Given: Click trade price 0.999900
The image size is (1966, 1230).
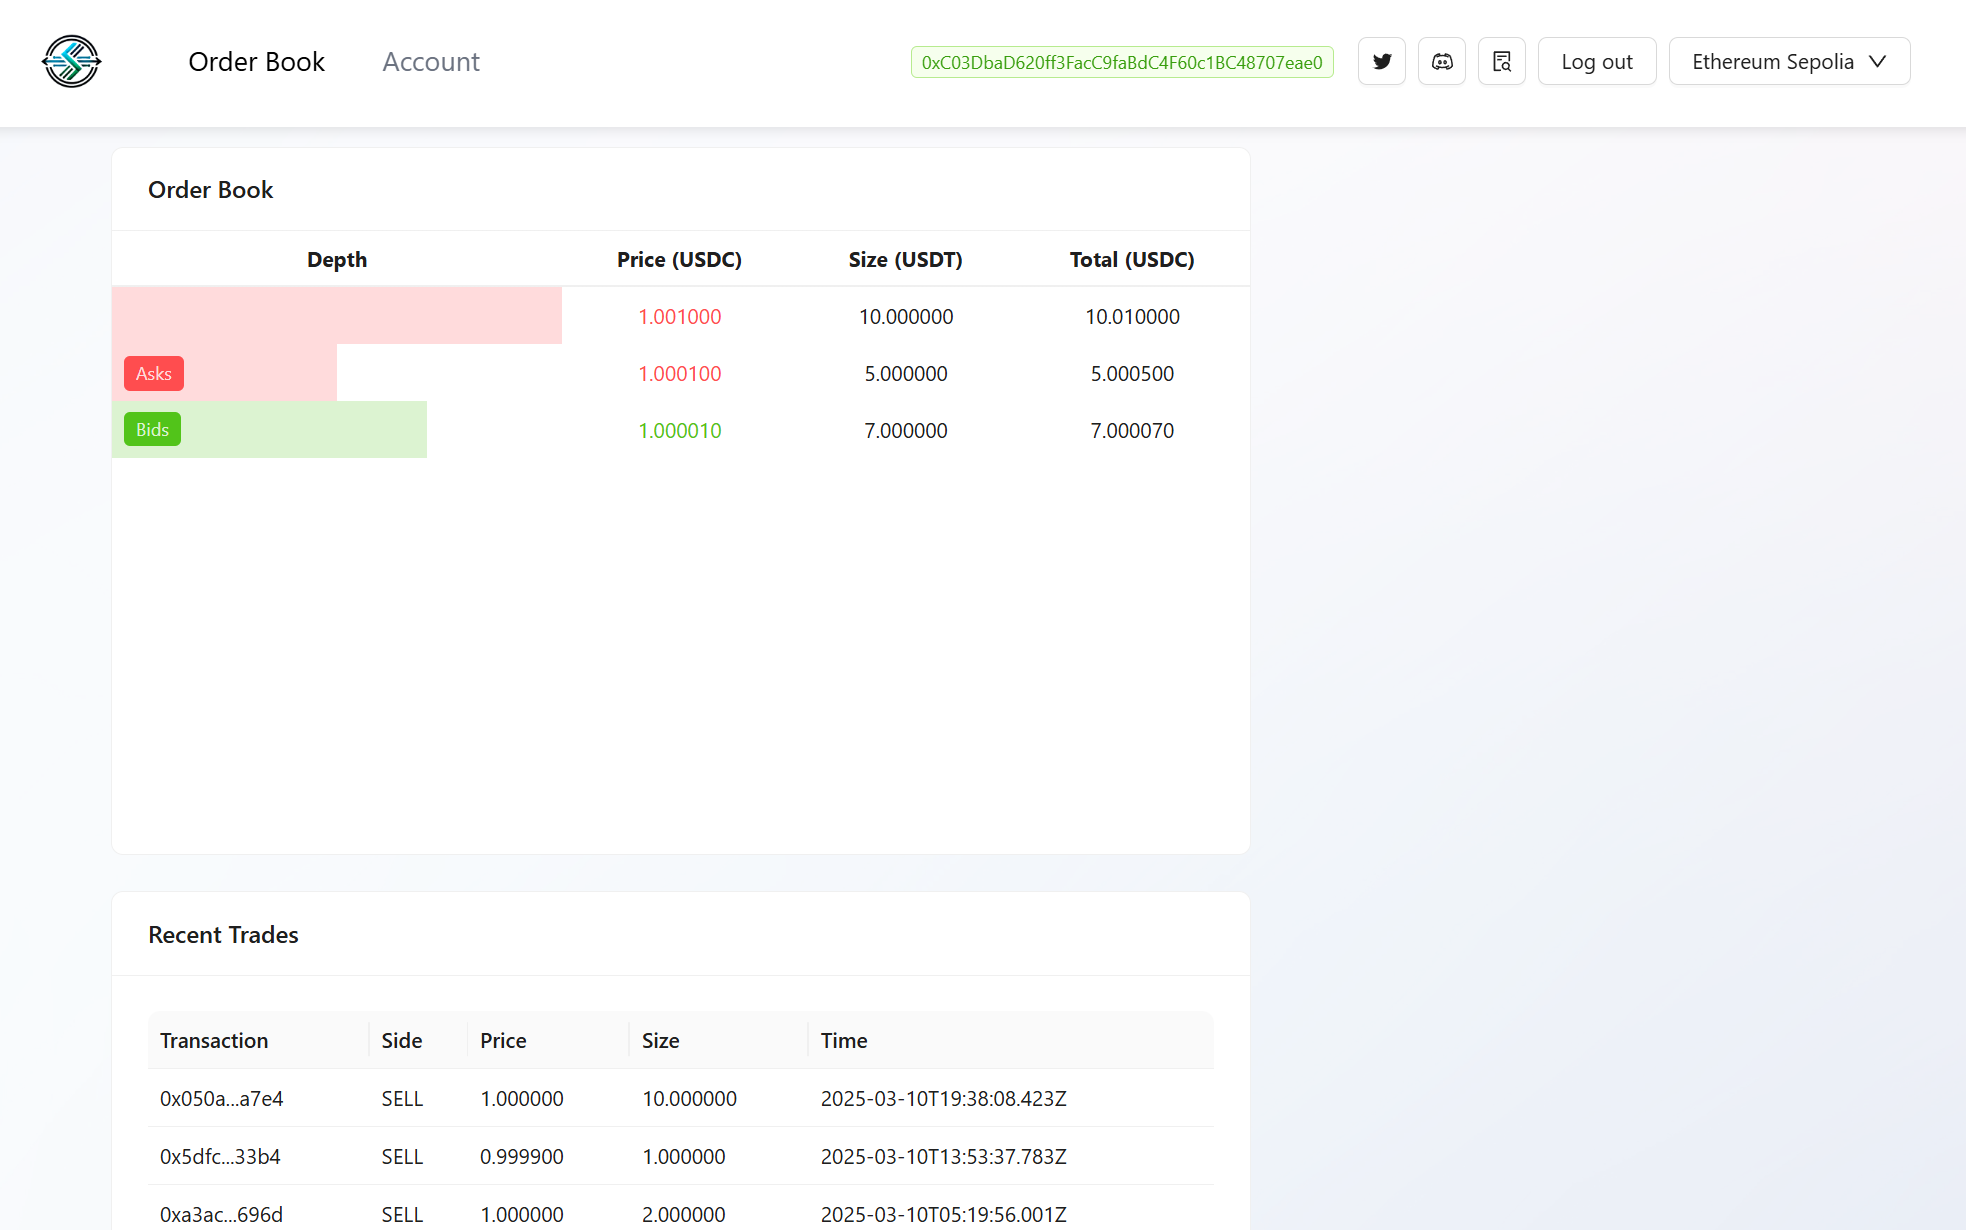Looking at the screenshot, I should [x=522, y=1157].
